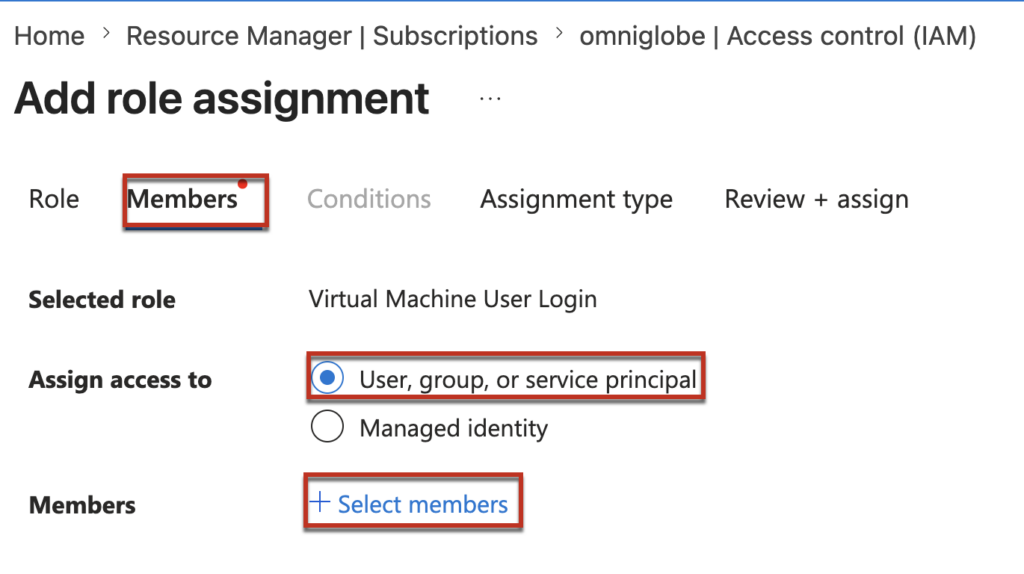Screen dimensions: 1024x574
Task: Choose the Managed identity radio button
Action: coord(326,428)
